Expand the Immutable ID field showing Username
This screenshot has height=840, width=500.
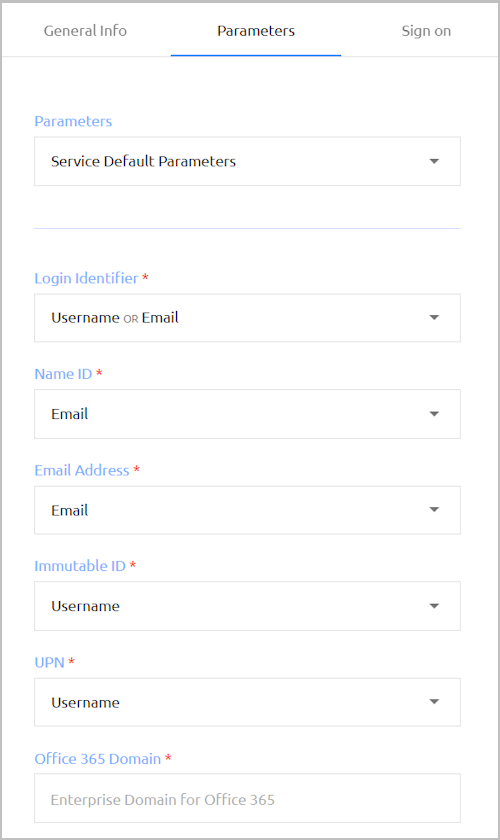[x=247, y=606]
